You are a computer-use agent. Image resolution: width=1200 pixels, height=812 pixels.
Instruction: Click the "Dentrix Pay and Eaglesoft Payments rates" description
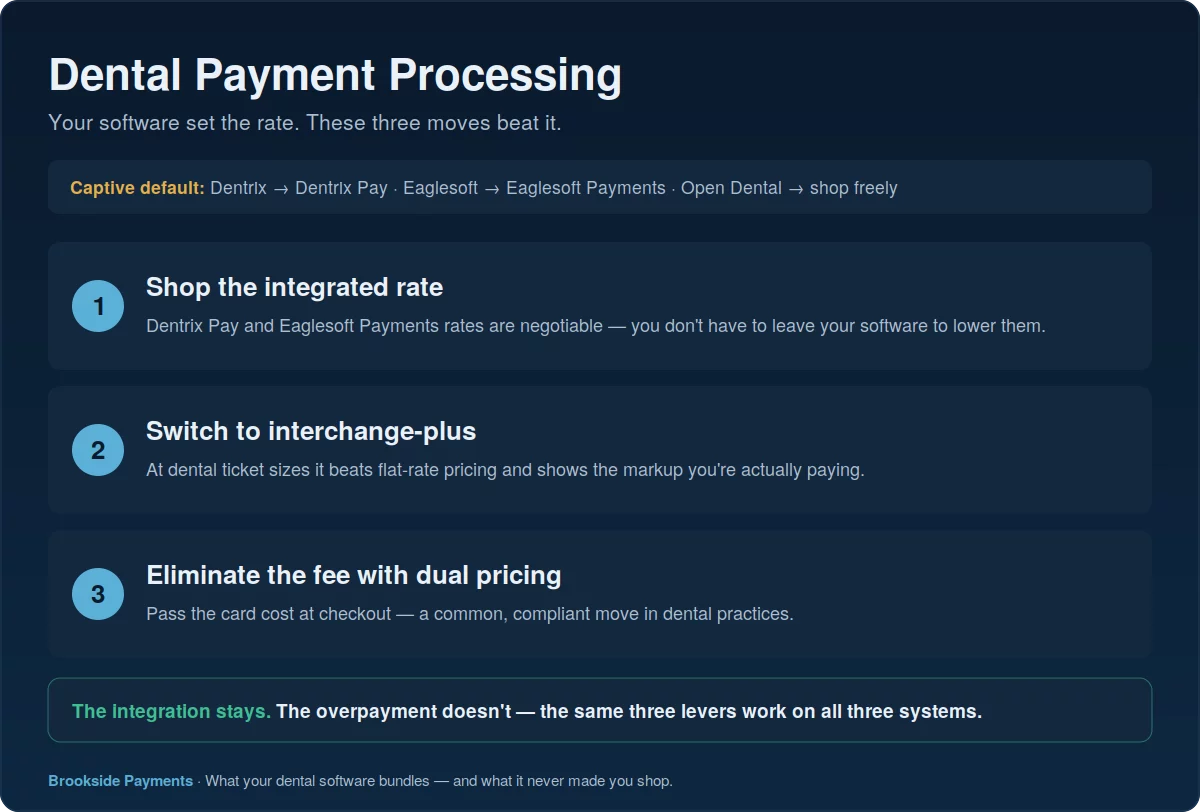pos(595,326)
